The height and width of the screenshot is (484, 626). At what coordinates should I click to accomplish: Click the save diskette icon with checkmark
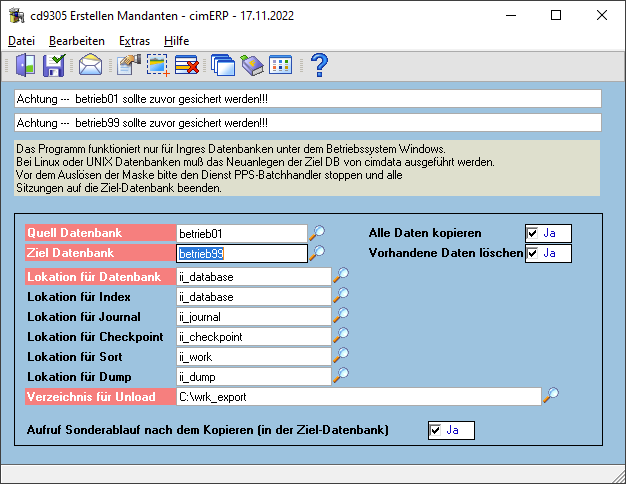click(54, 65)
